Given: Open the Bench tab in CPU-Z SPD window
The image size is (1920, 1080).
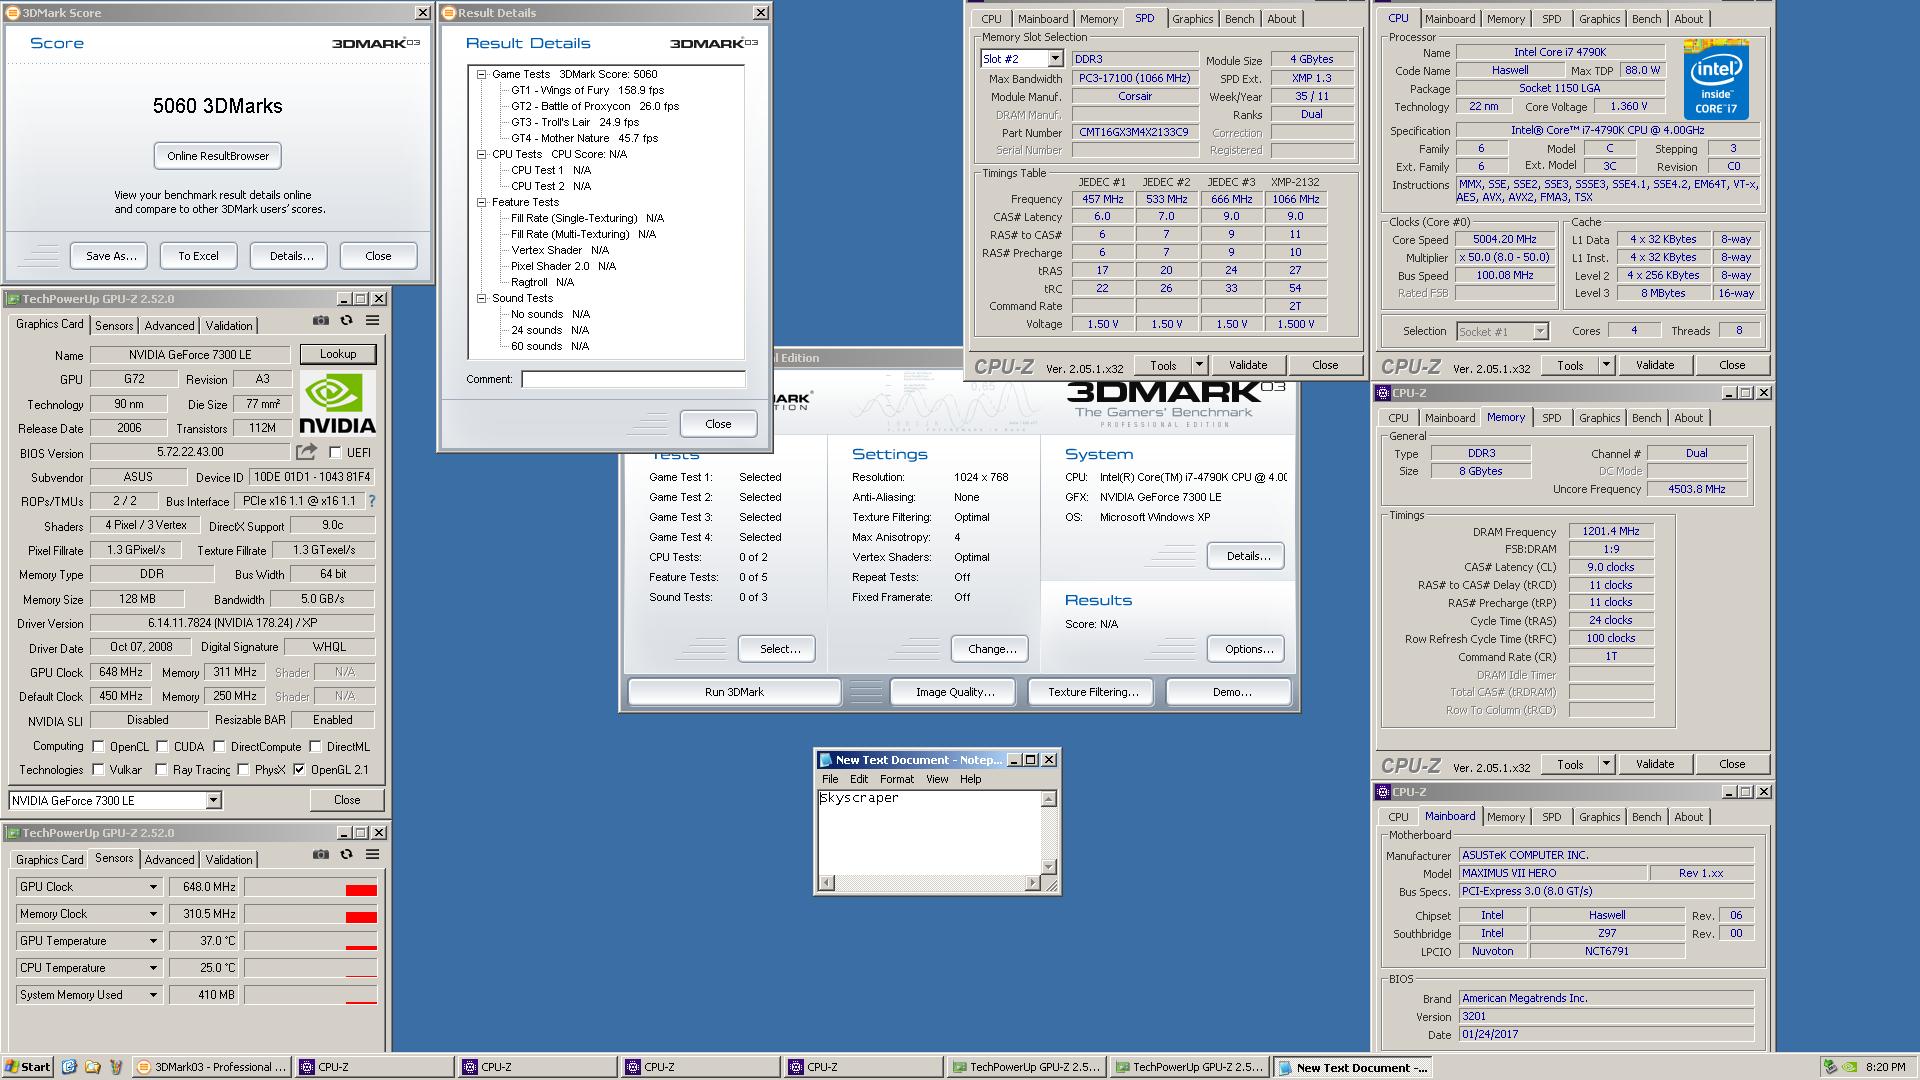Looking at the screenshot, I should click(1239, 19).
